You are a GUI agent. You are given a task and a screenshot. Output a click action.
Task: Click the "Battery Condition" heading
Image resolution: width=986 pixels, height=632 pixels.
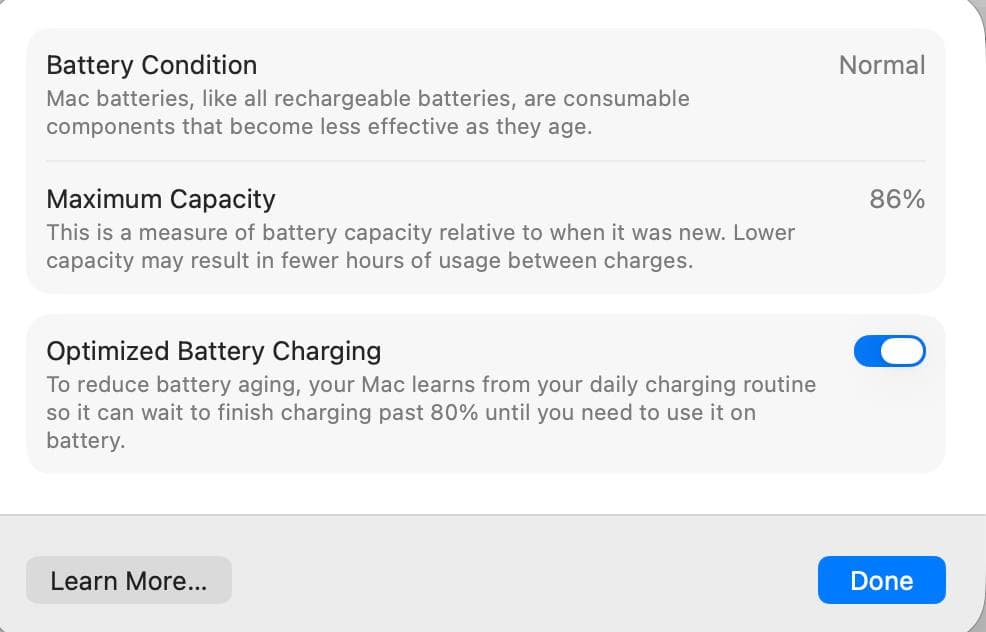(152, 65)
